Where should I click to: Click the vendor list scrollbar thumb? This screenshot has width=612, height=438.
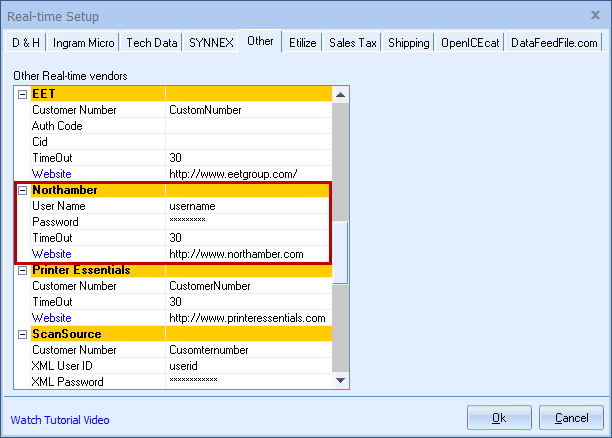click(340, 253)
